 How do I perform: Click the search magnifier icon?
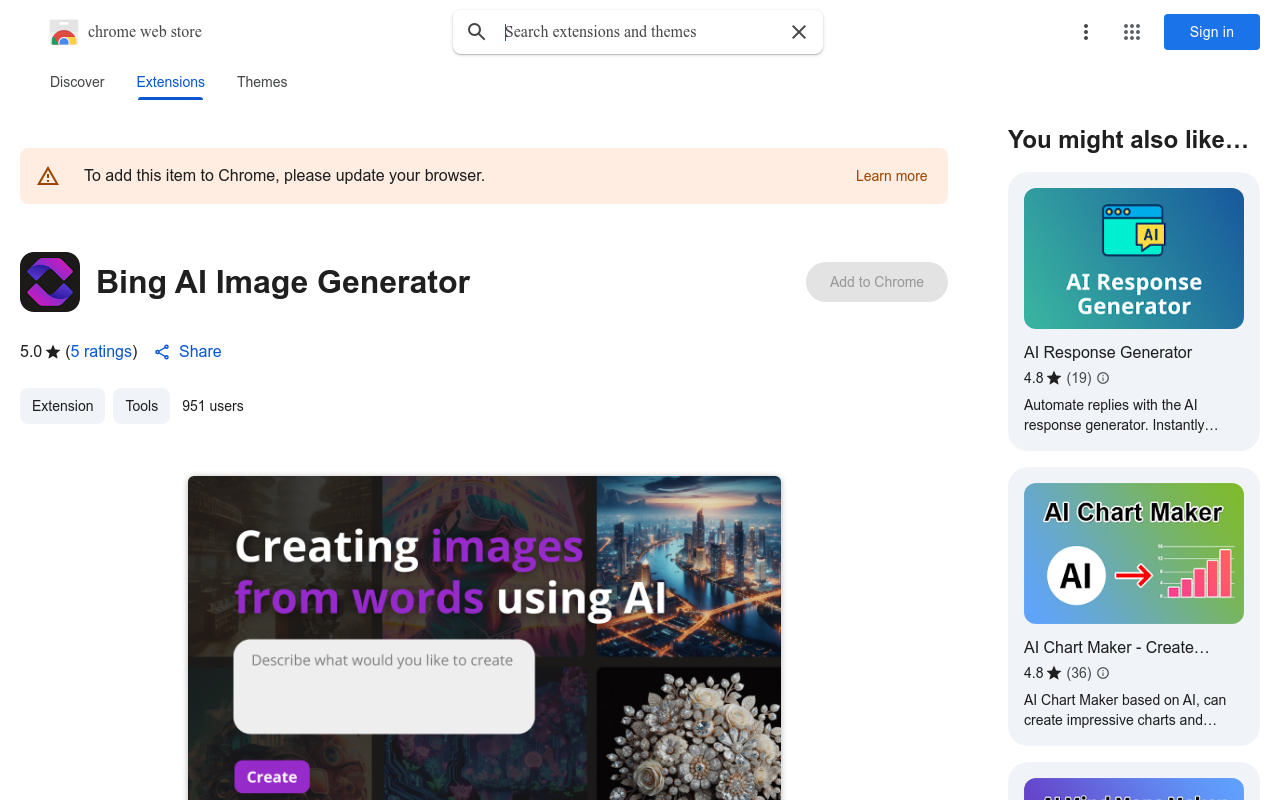coord(477,32)
